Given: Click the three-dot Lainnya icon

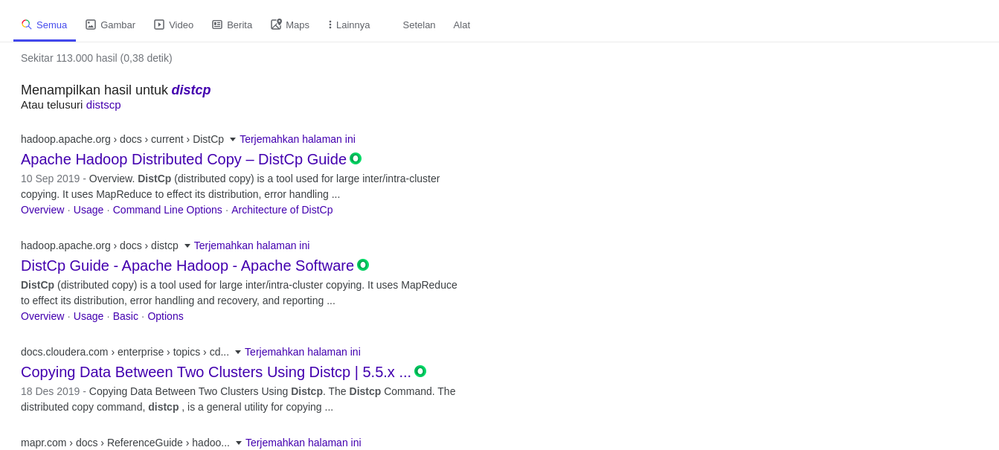Looking at the screenshot, I should click(x=330, y=25).
